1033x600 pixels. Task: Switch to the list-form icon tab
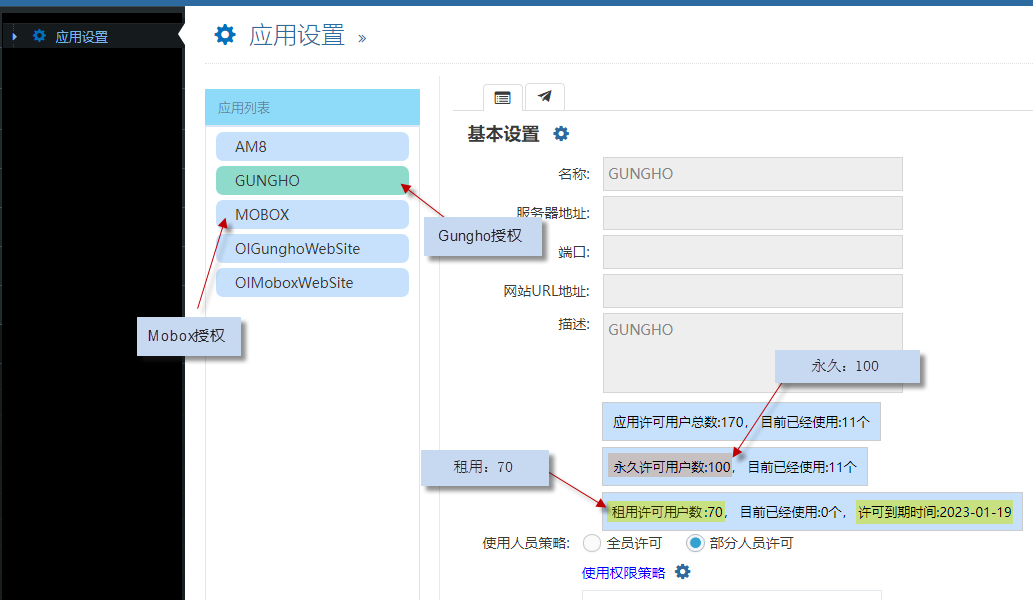click(x=503, y=98)
